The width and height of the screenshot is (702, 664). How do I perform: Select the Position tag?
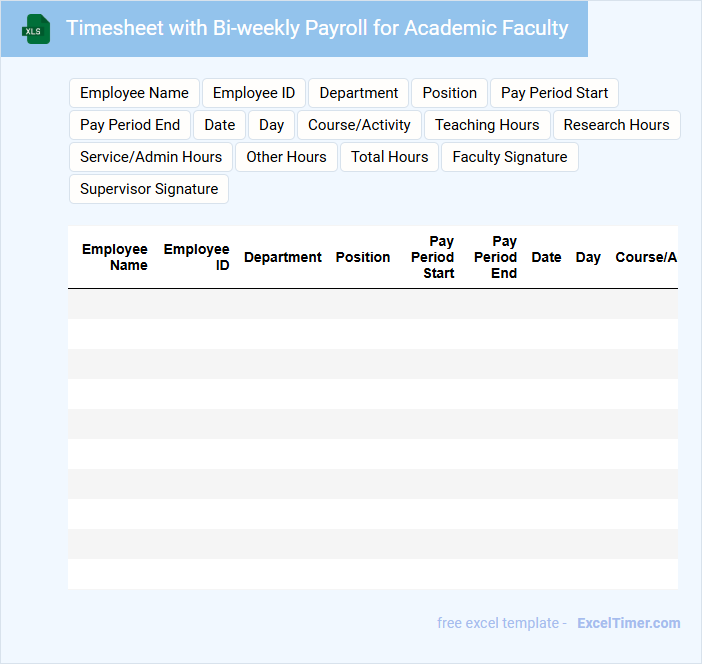click(x=449, y=93)
